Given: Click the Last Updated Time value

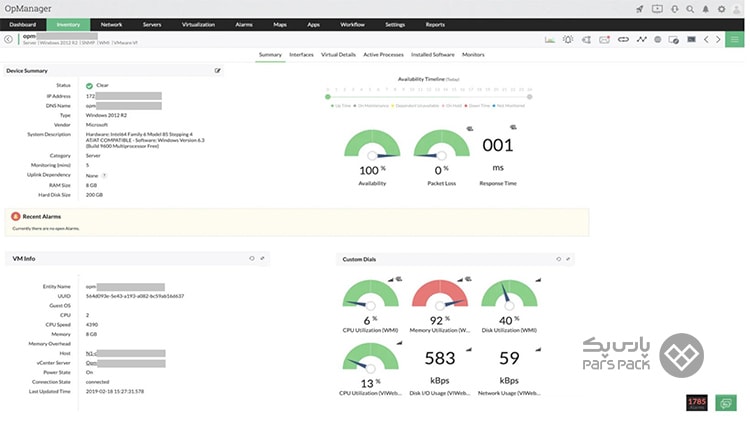Looking at the screenshot, I should (115, 391).
